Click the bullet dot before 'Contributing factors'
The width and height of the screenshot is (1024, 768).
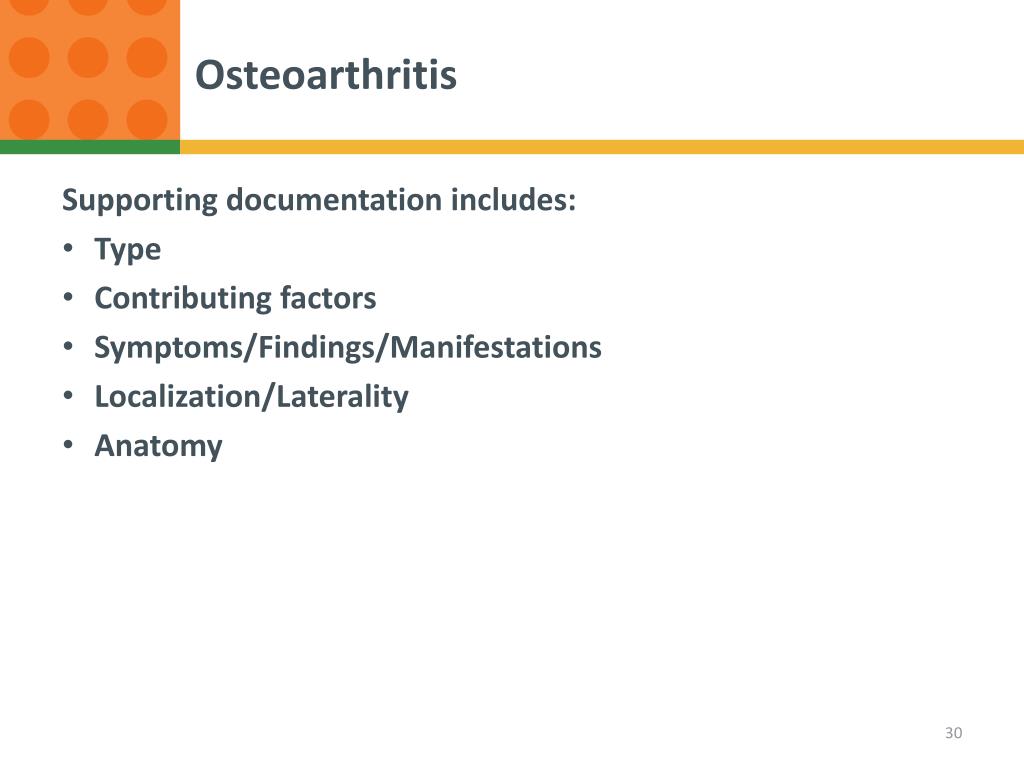click(68, 297)
